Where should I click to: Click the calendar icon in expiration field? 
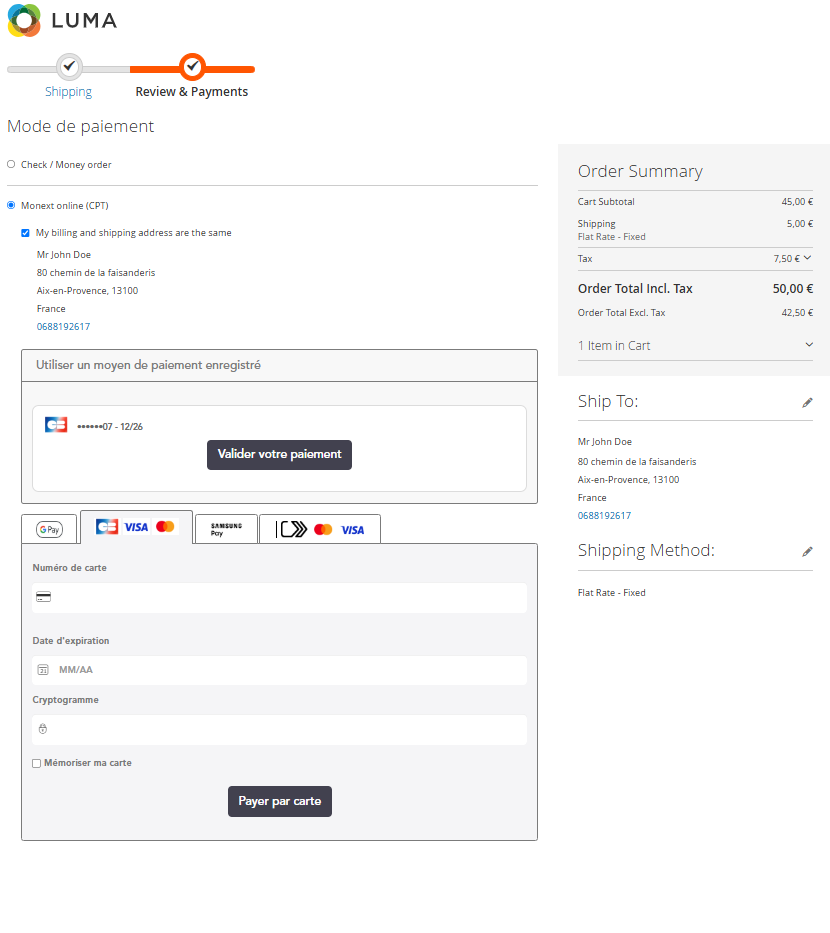(43, 670)
